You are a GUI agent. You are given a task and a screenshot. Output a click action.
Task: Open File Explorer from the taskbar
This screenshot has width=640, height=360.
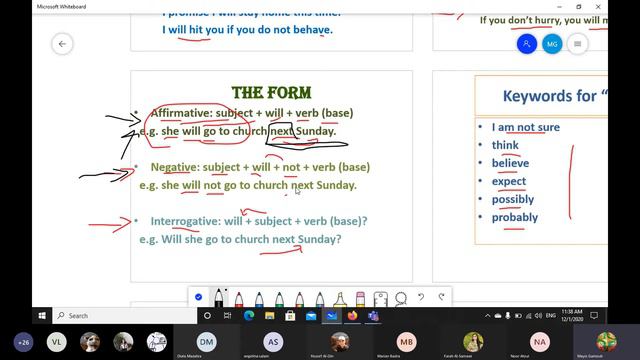point(270,316)
